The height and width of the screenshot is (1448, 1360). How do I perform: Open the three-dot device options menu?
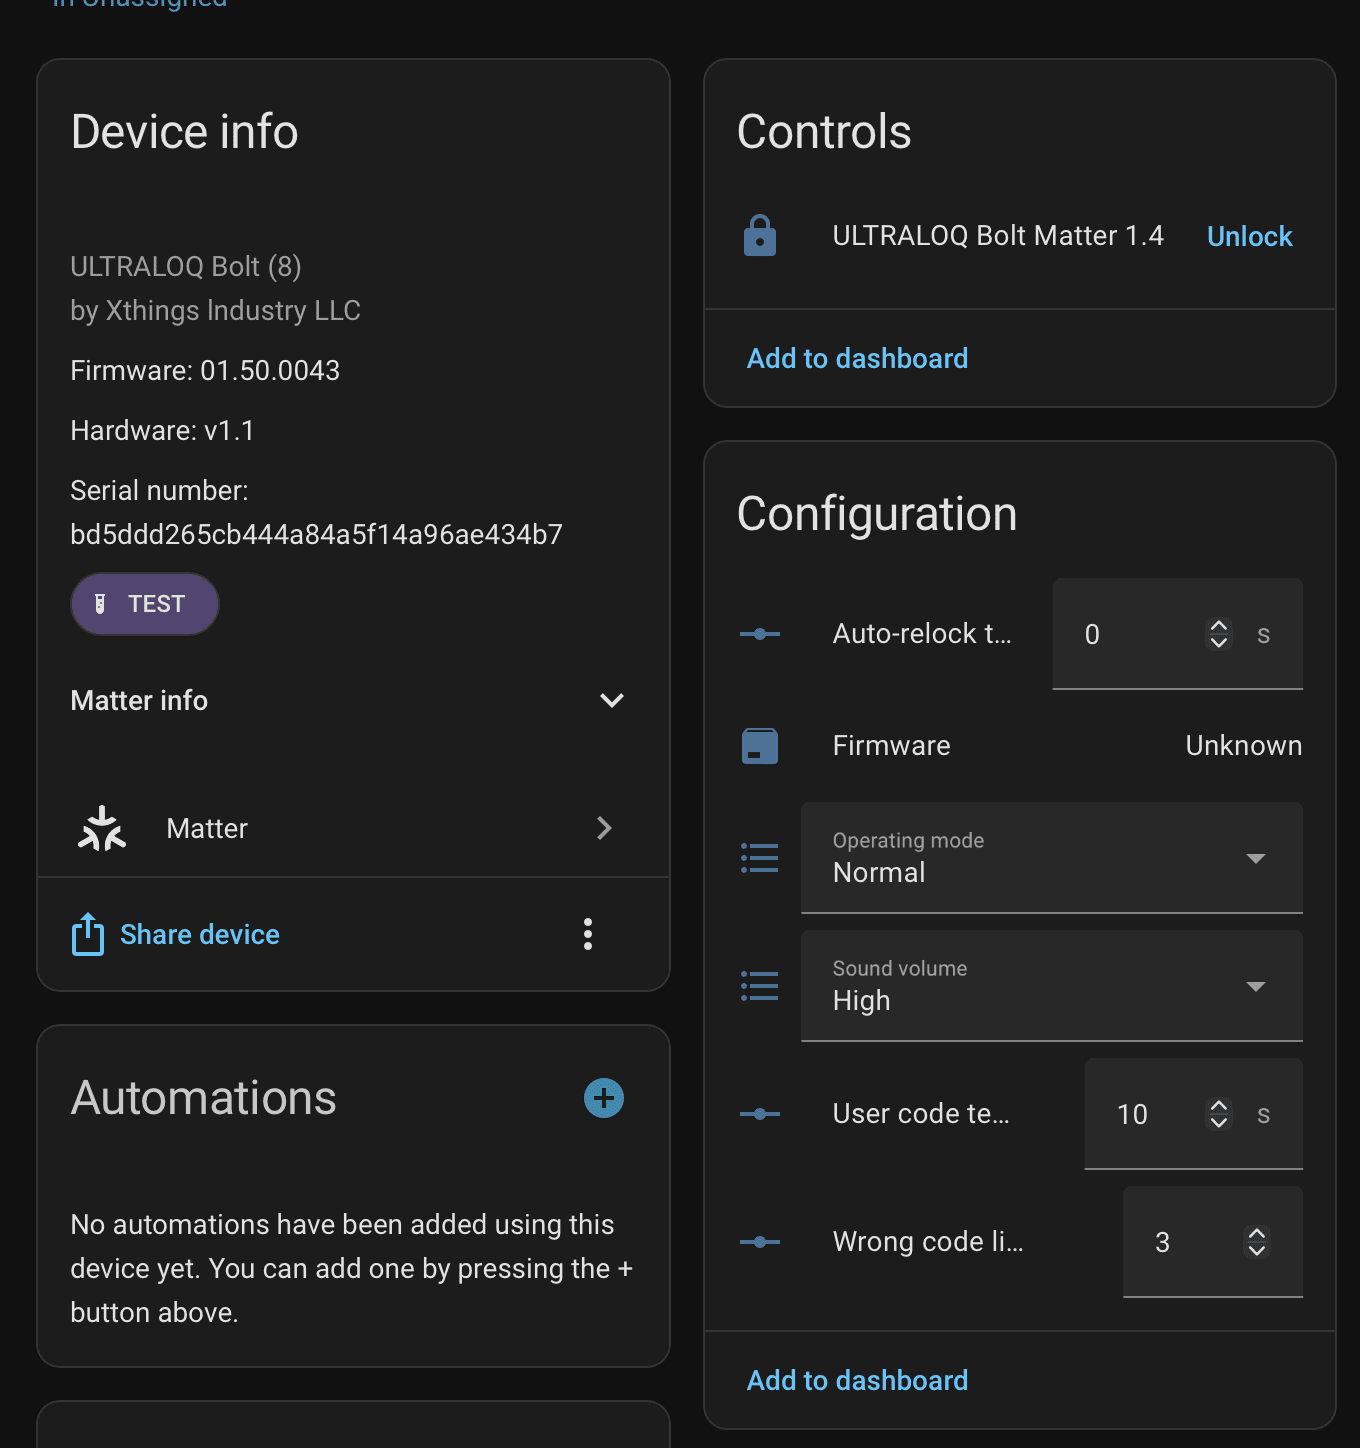588,934
